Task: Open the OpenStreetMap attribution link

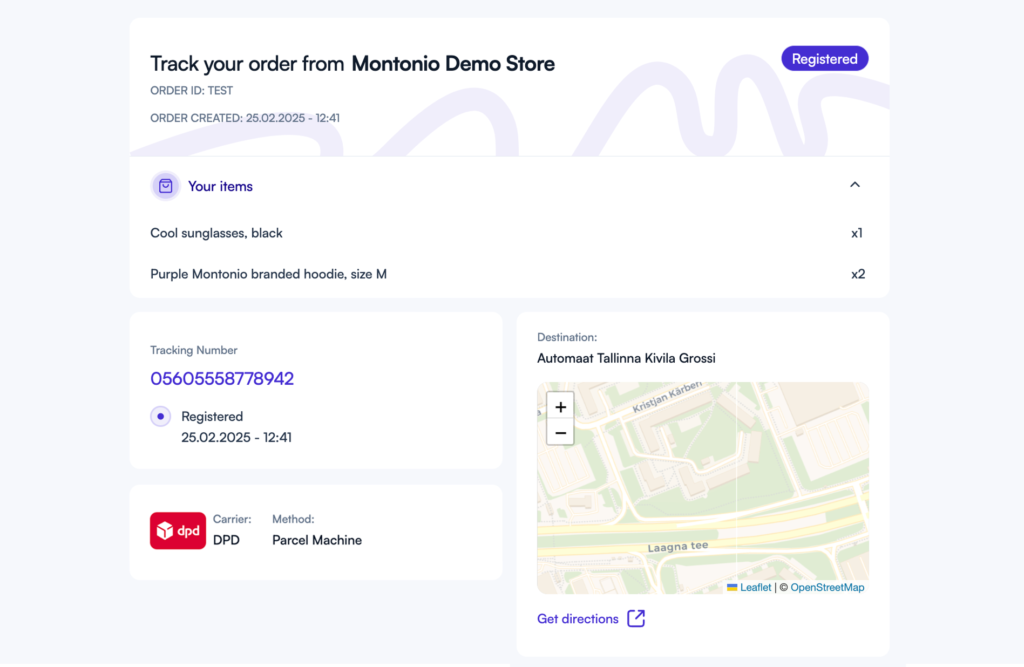Action: click(x=827, y=587)
